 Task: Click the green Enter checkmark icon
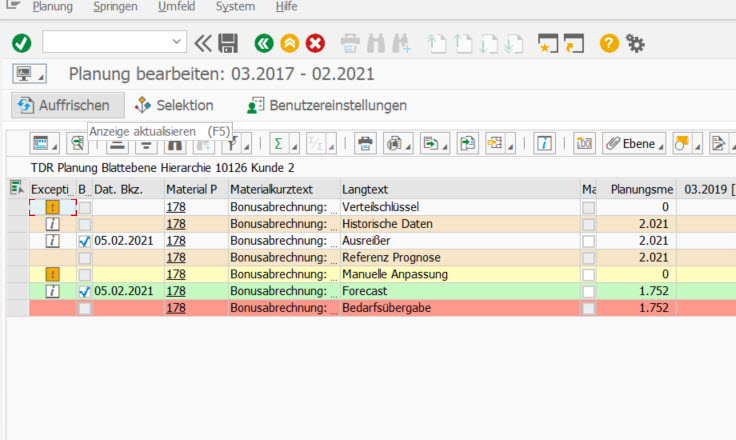[x=21, y=43]
